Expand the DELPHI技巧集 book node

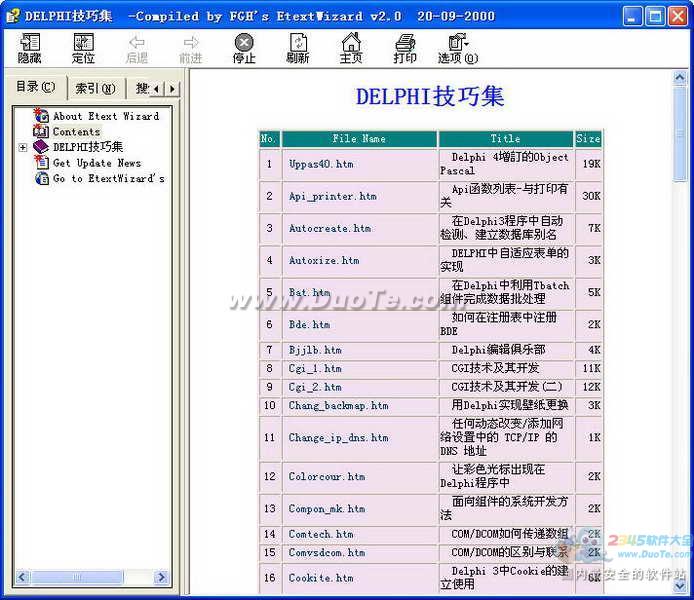point(23,147)
